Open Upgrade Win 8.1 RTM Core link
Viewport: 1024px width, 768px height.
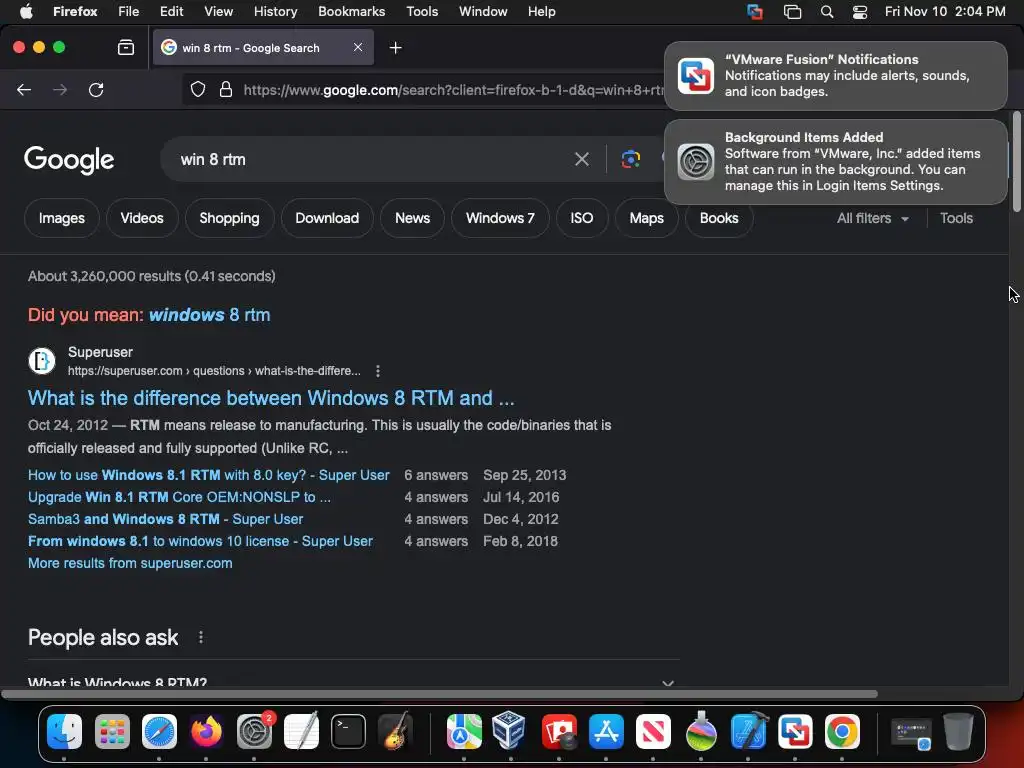tap(180, 497)
